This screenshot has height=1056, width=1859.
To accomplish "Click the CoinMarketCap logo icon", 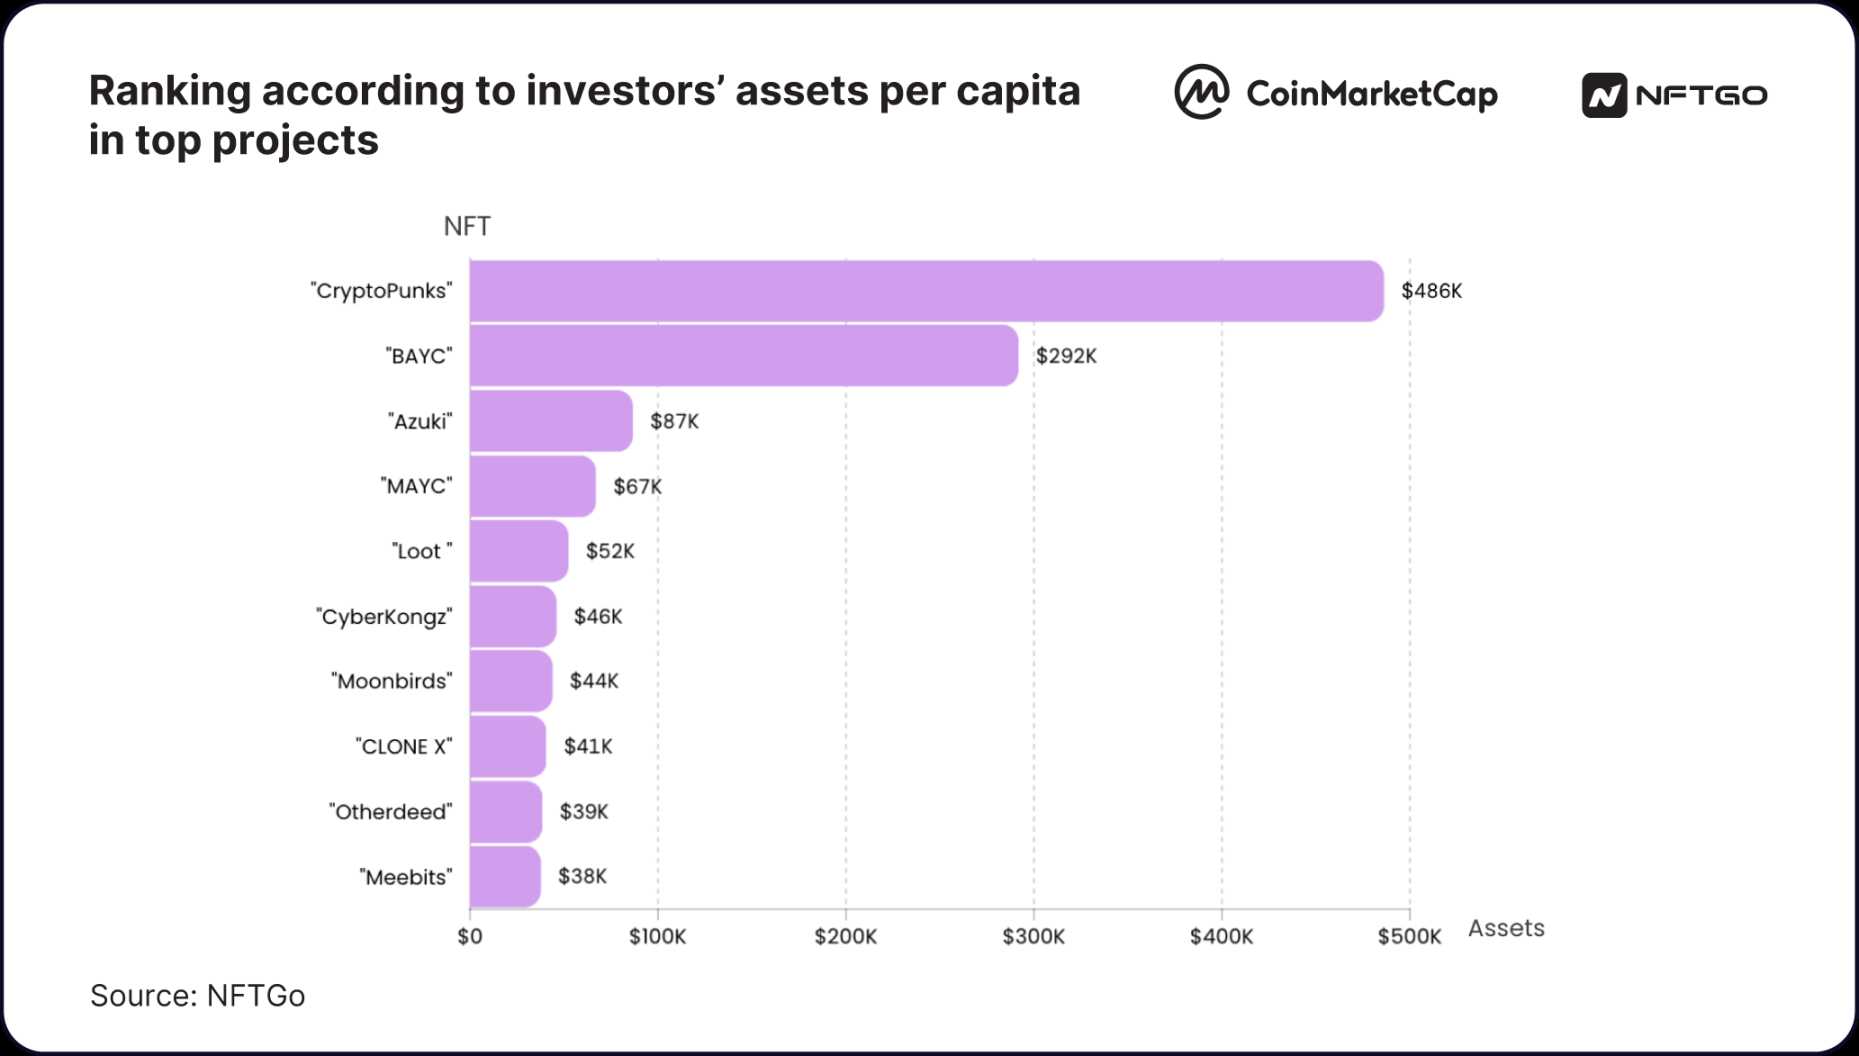I will (x=1201, y=92).
